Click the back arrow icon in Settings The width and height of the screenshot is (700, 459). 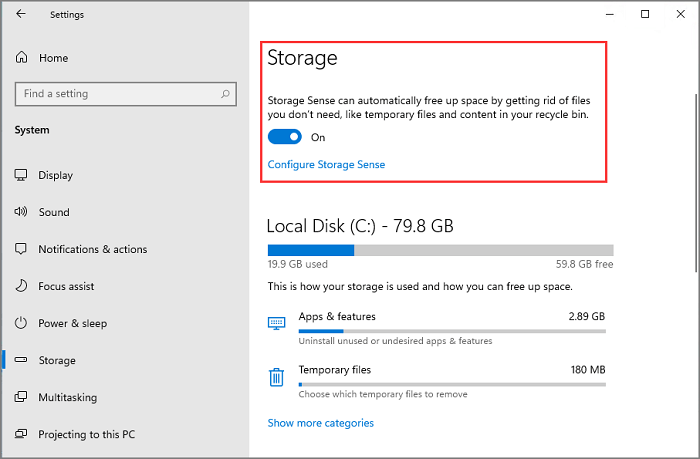tap(22, 15)
